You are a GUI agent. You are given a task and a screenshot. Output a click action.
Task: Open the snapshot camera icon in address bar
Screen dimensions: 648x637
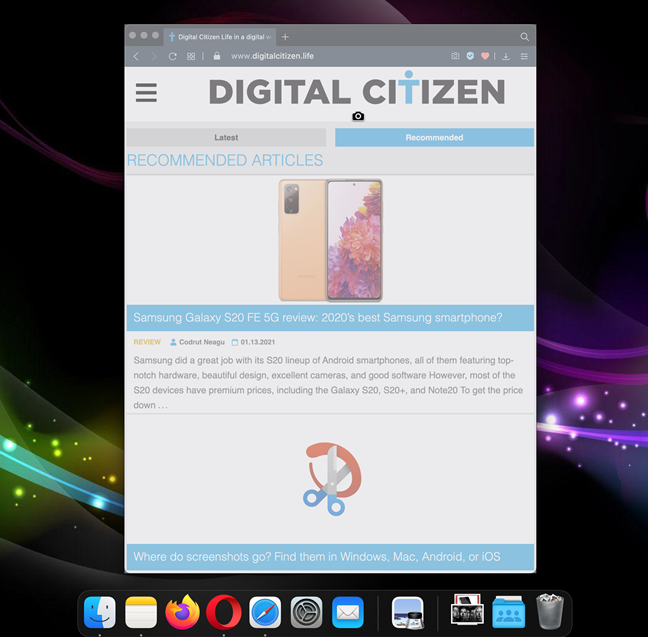(455, 56)
